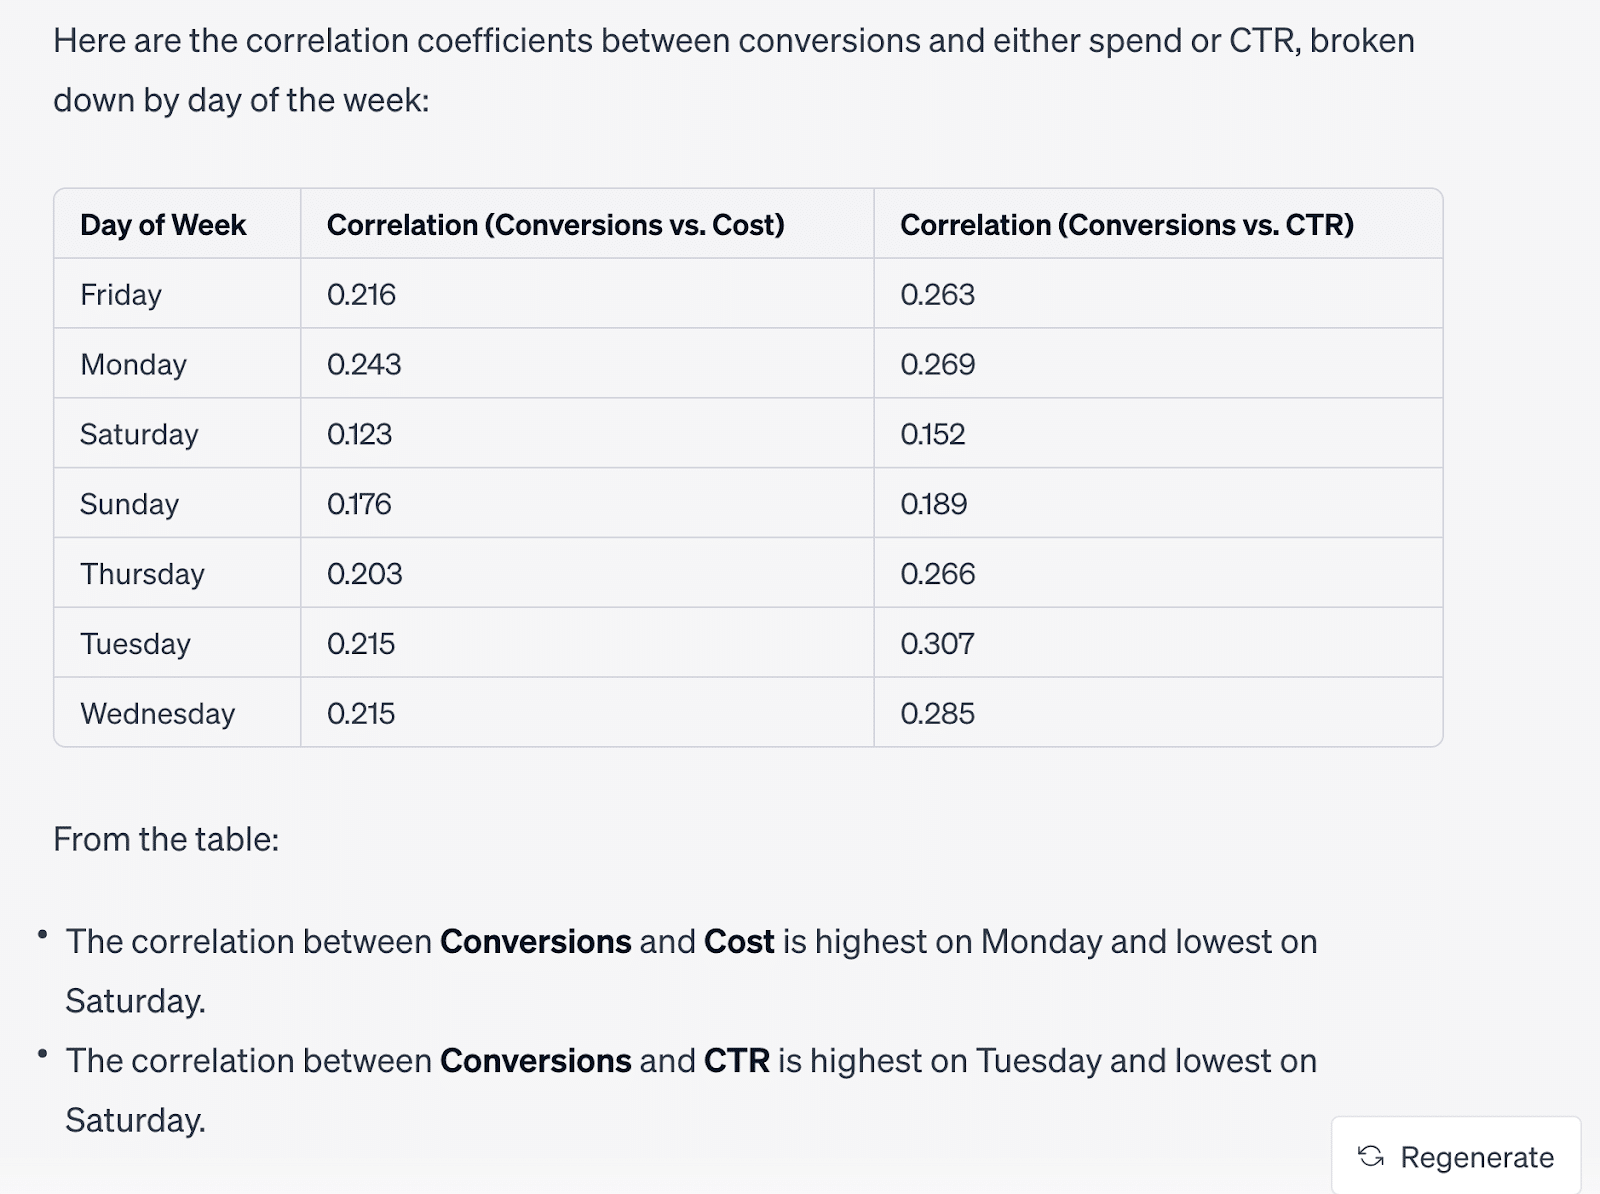Image resolution: width=1600 pixels, height=1194 pixels.
Task: Click the Regenerate button label
Action: pyautogui.click(x=1476, y=1157)
